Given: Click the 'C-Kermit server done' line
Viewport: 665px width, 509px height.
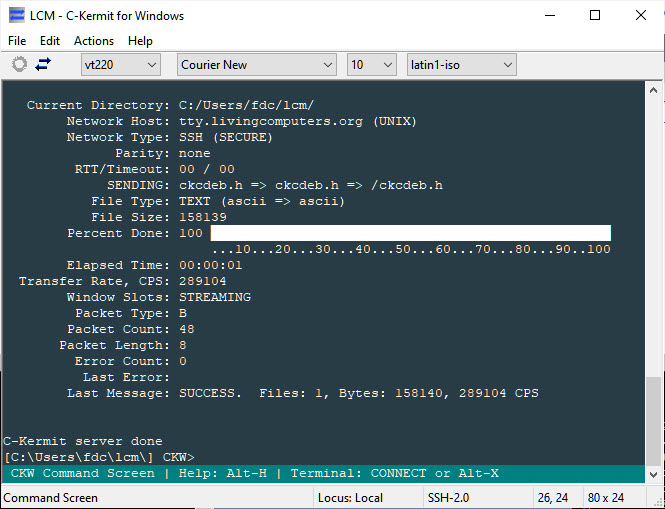Looking at the screenshot, I should click(83, 441).
